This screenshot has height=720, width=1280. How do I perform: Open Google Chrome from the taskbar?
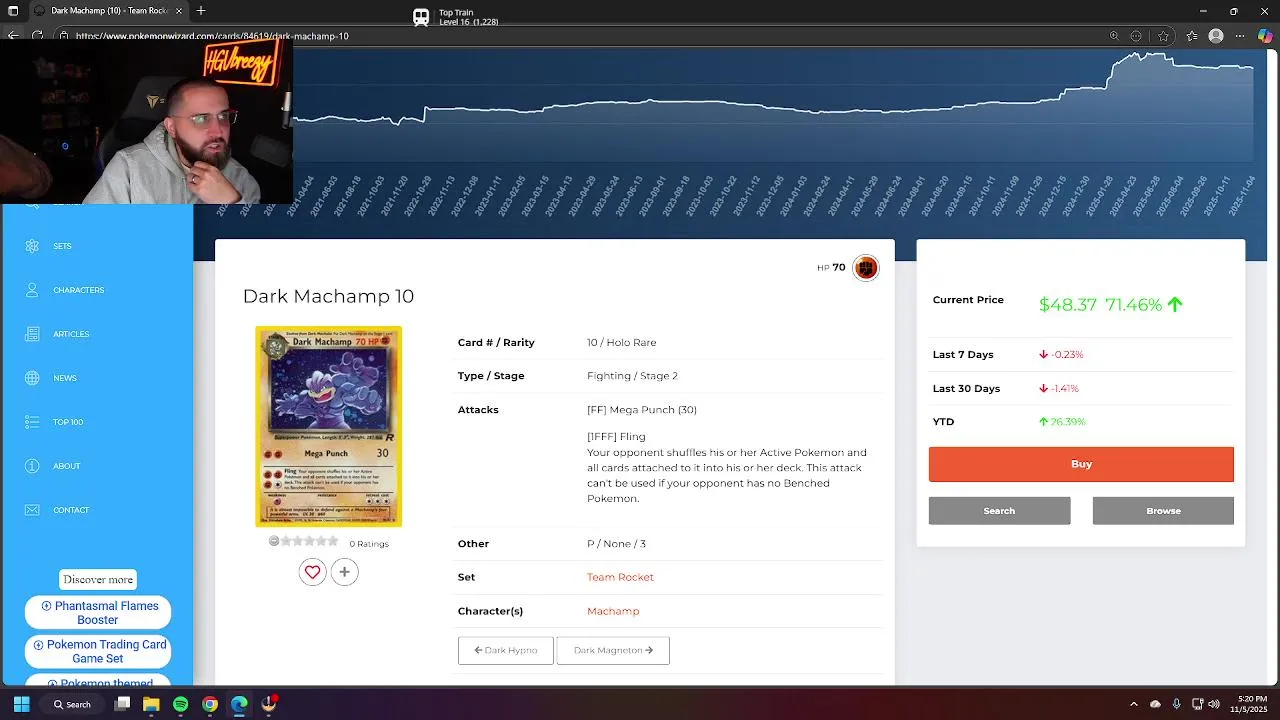click(x=210, y=704)
